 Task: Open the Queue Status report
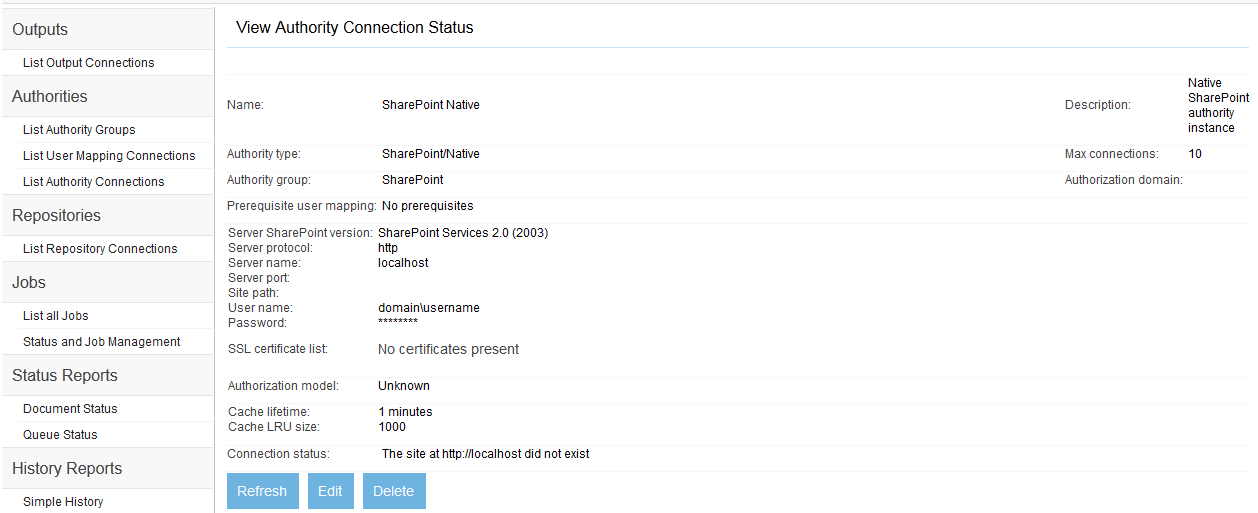click(60, 435)
